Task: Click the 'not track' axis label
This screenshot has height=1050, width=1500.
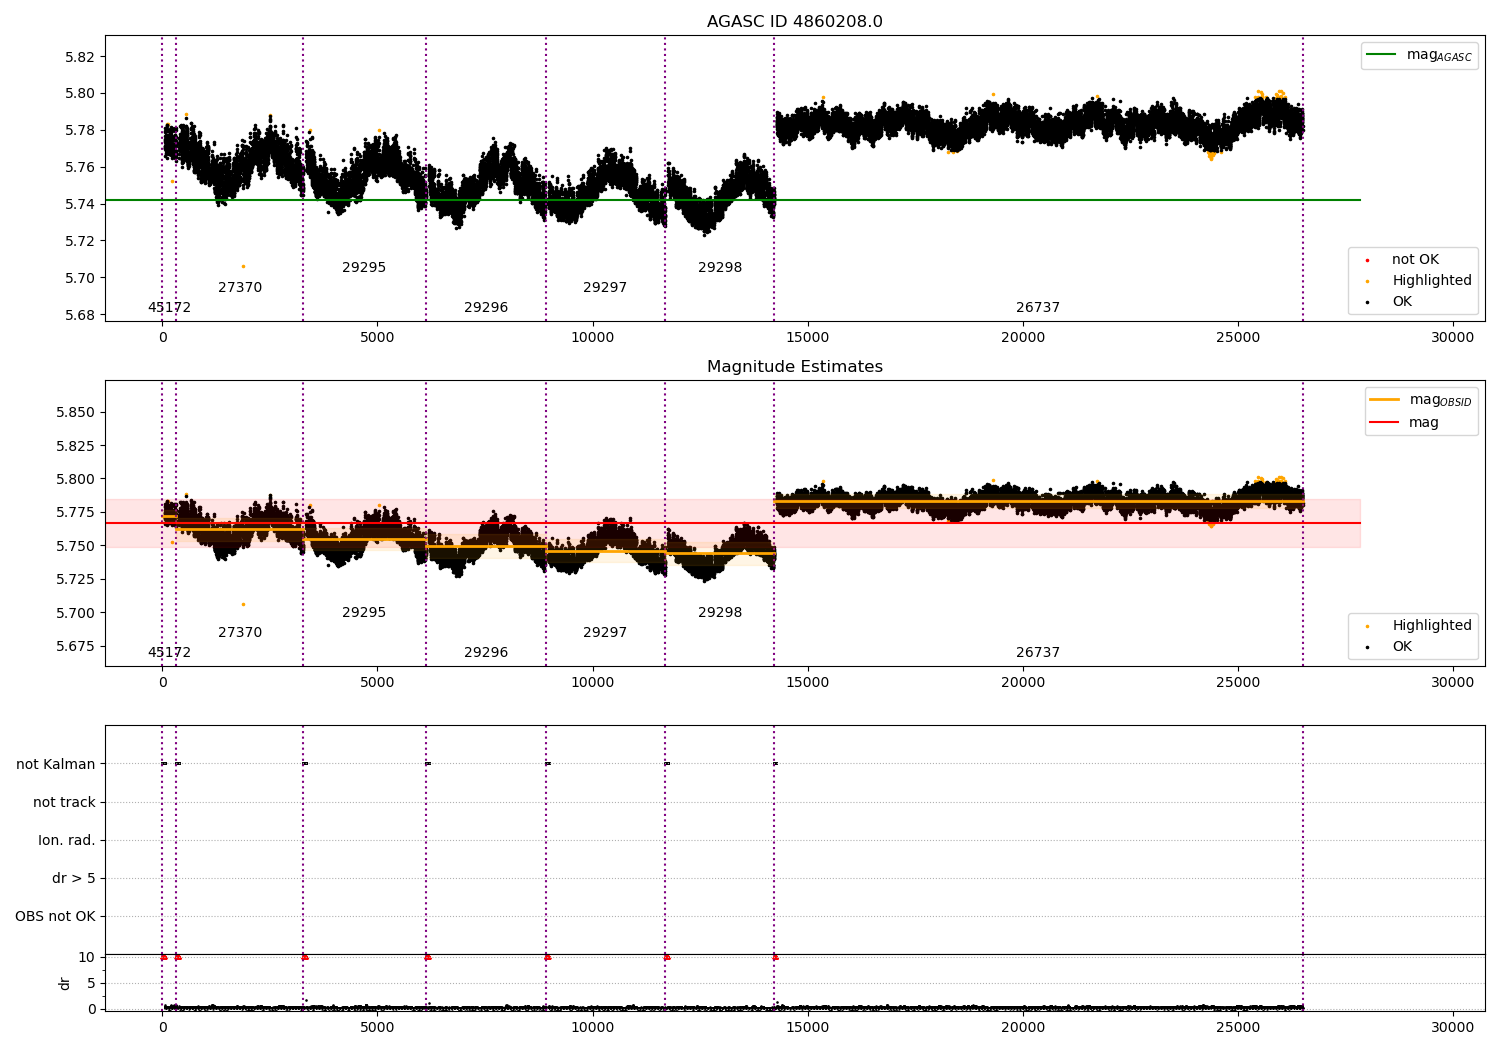Action: tap(64, 803)
